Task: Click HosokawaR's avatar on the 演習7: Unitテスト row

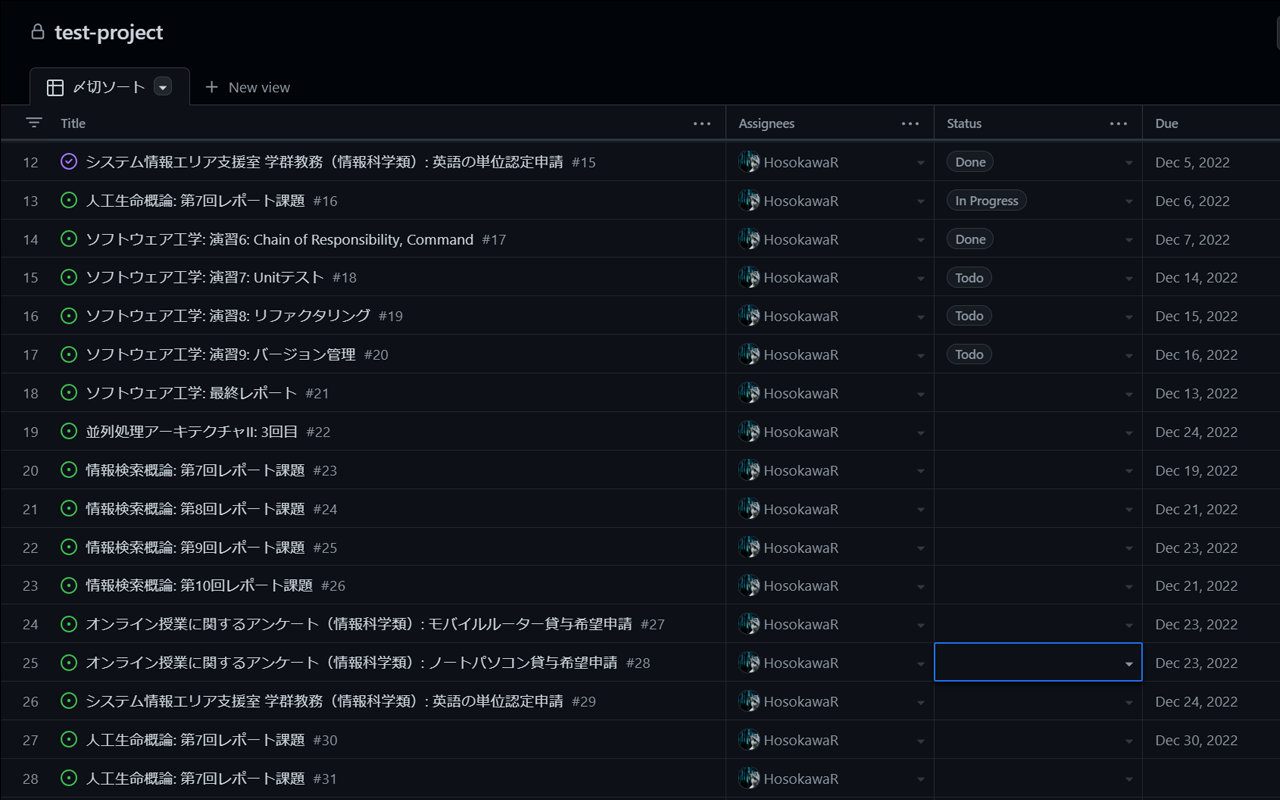Action: pos(750,277)
